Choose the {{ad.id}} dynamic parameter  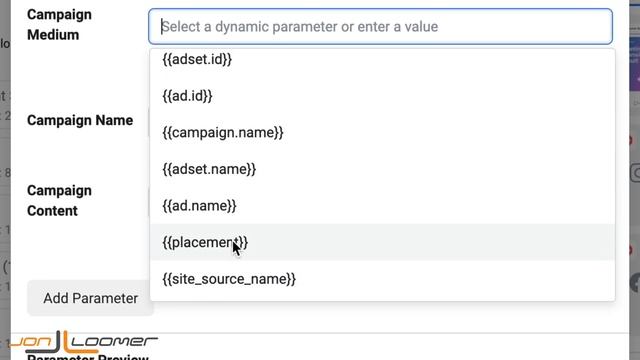coord(382,96)
